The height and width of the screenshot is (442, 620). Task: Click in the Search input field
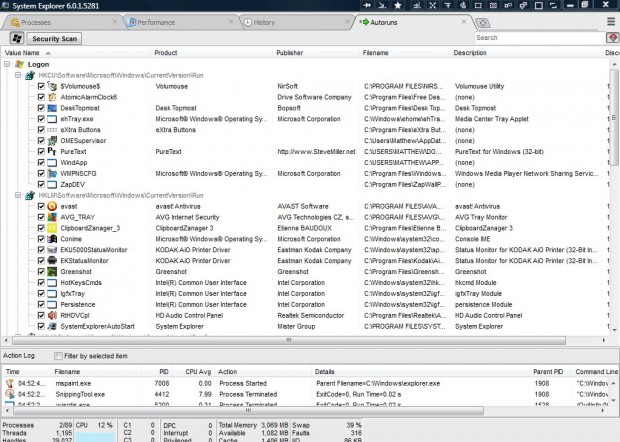[x=540, y=38]
